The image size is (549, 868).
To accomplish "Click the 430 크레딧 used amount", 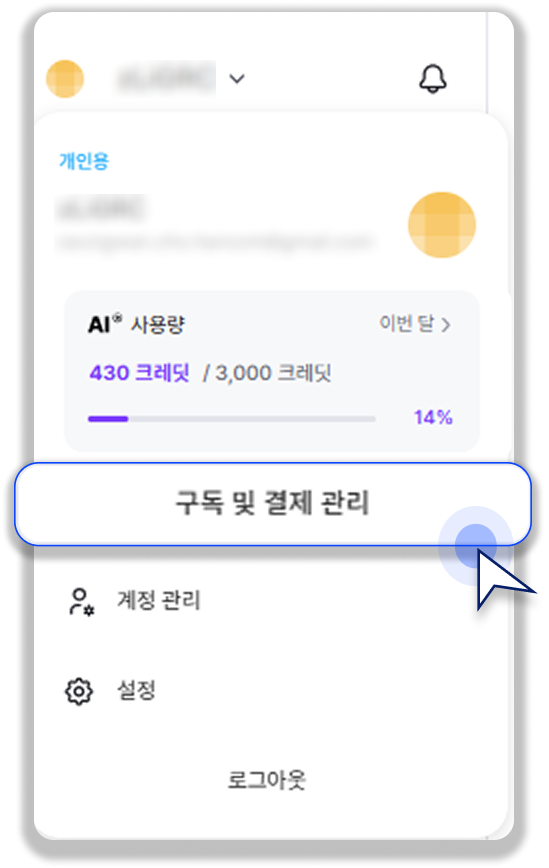I will (139, 373).
